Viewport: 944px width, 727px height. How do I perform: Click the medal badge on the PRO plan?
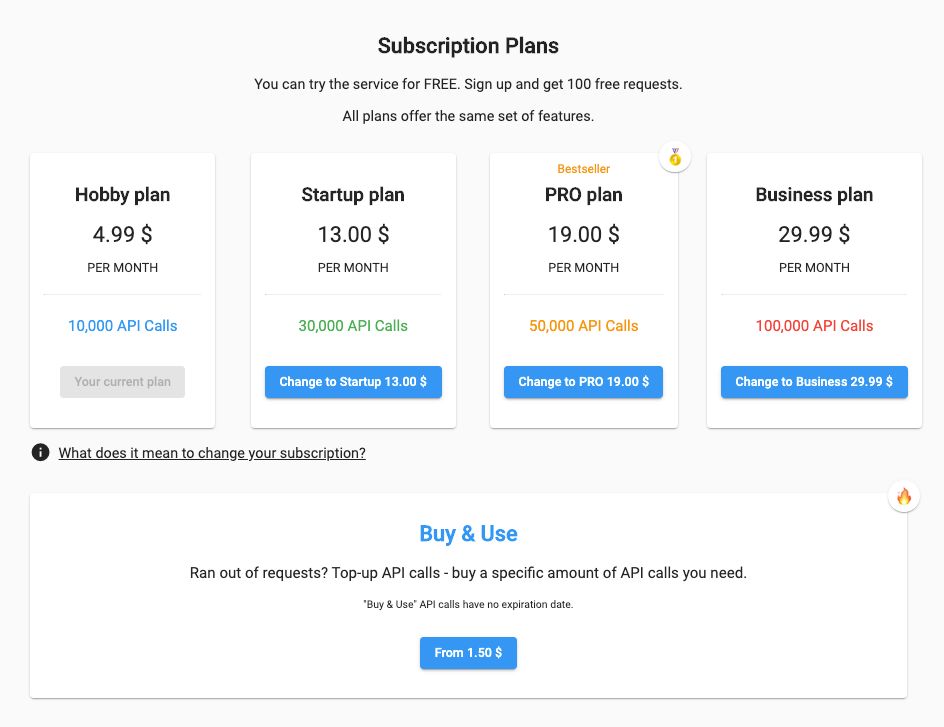coord(675,157)
